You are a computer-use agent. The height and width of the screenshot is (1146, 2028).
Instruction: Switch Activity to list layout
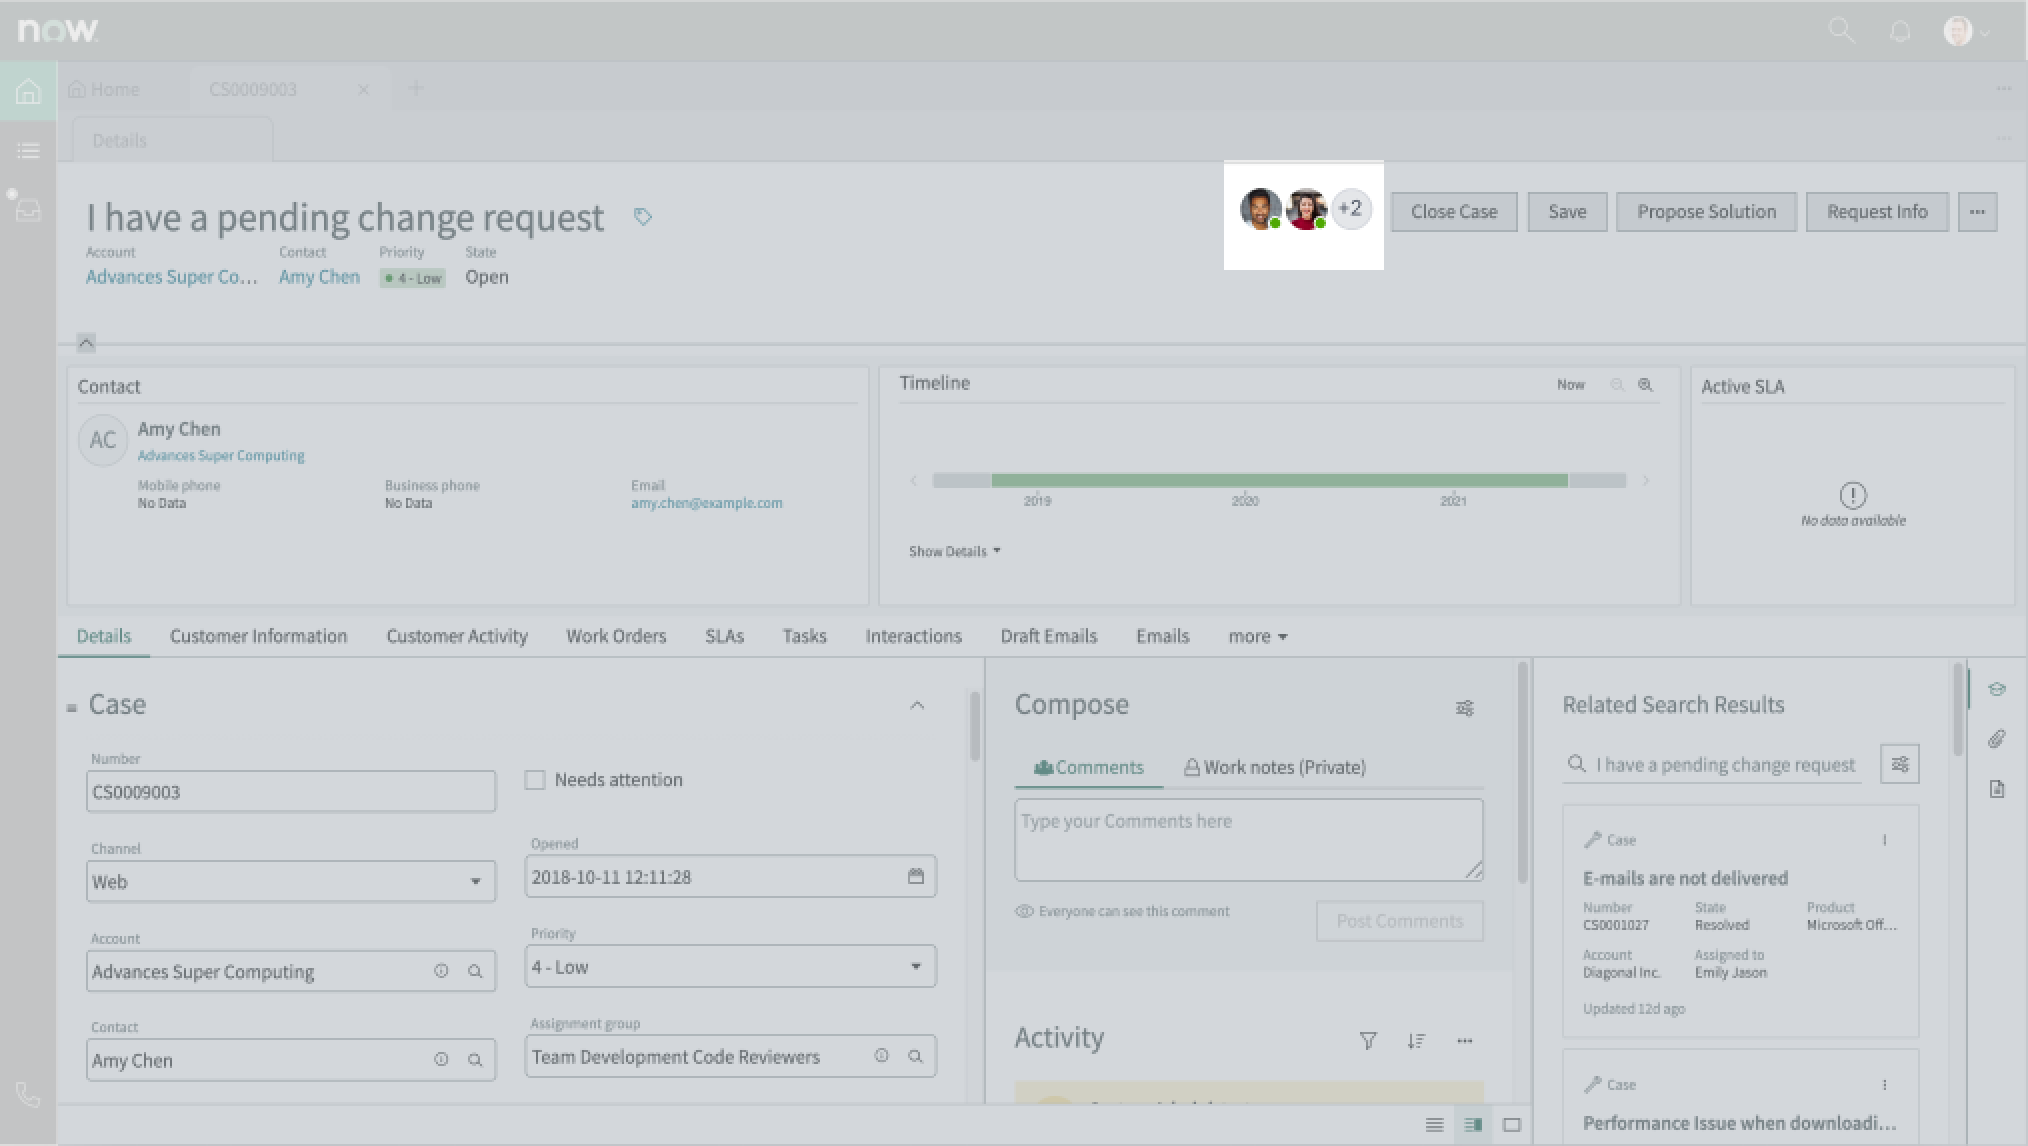1434,1124
